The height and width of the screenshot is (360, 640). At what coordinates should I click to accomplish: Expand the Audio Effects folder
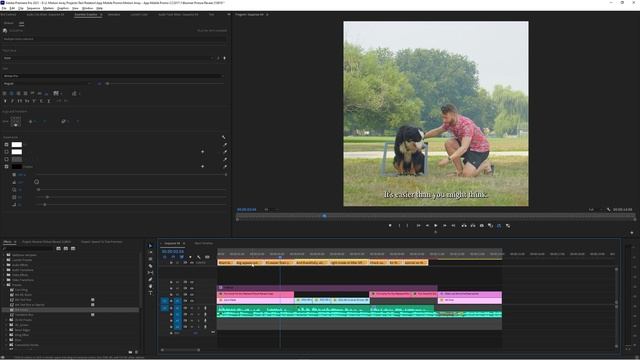pyautogui.click(x=4, y=265)
